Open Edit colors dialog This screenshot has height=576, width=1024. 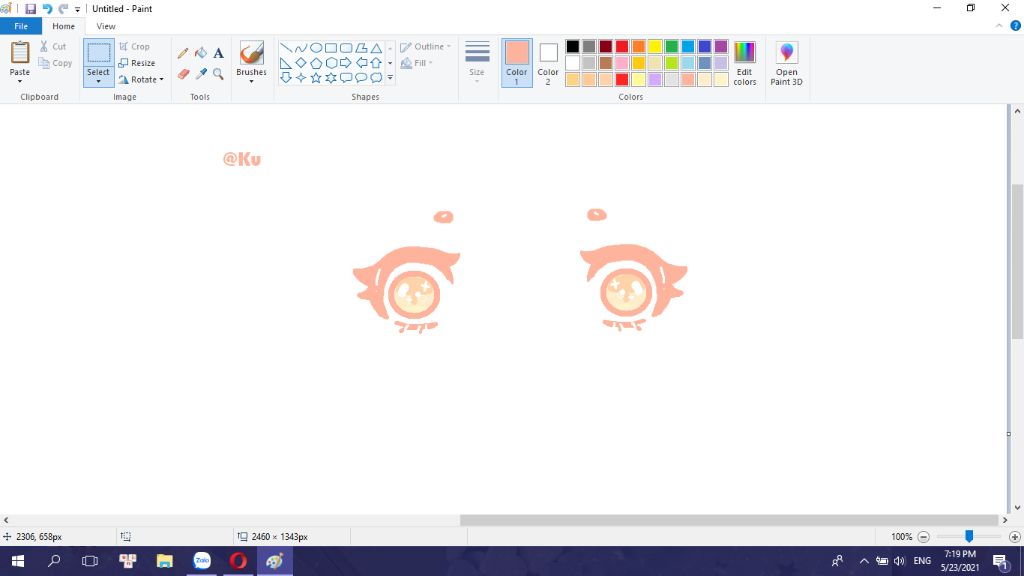click(744, 63)
